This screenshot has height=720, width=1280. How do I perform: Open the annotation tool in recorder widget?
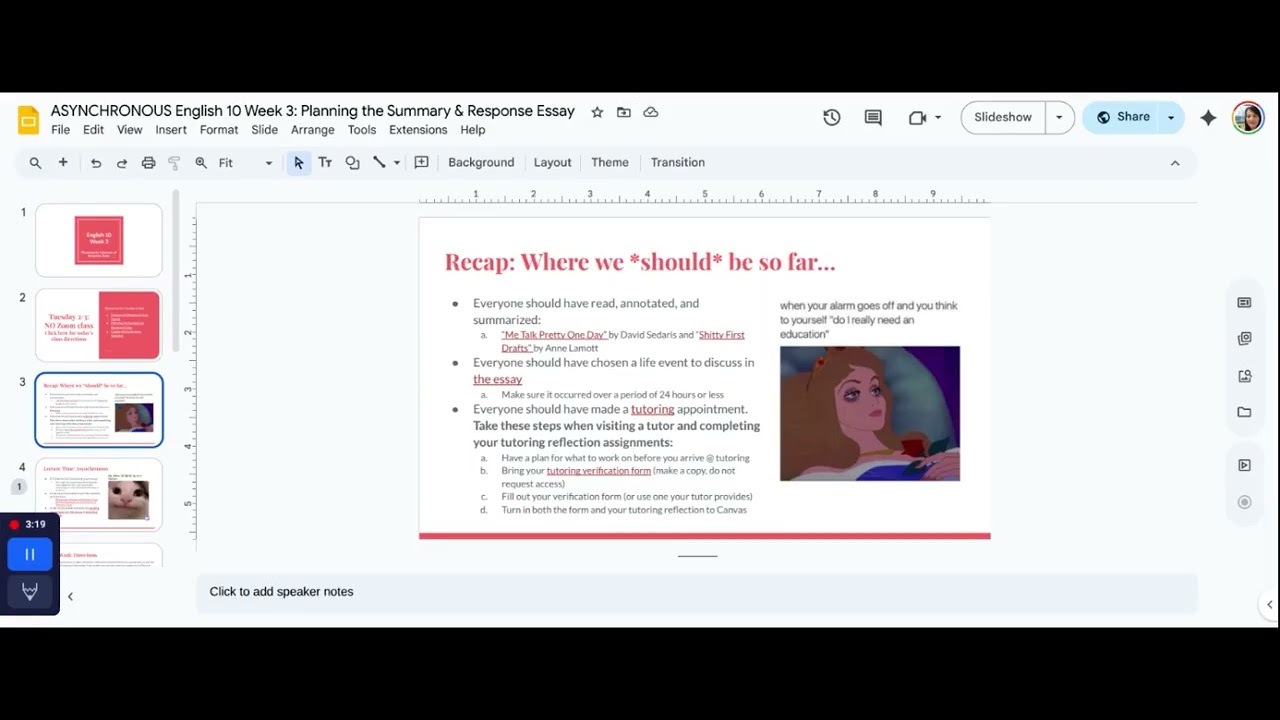click(30, 592)
